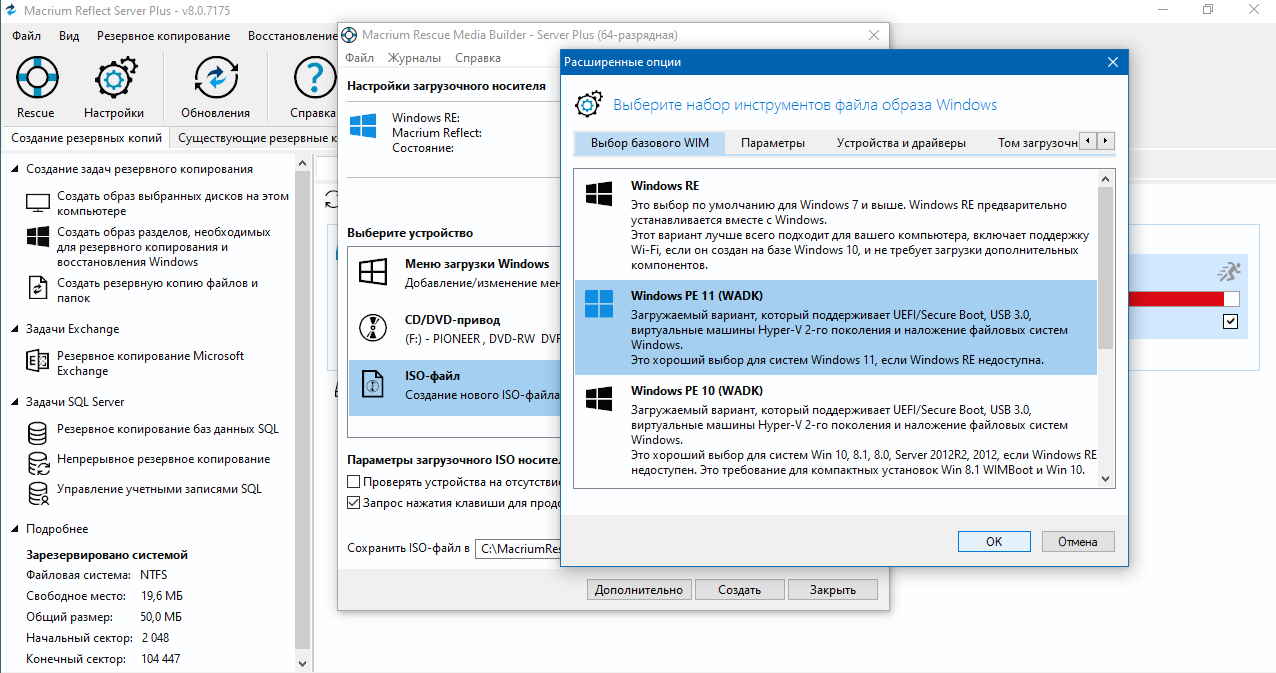Screen dimensions: 1276x673
Task: Open Том загрузочн tab
Action: (1037, 143)
